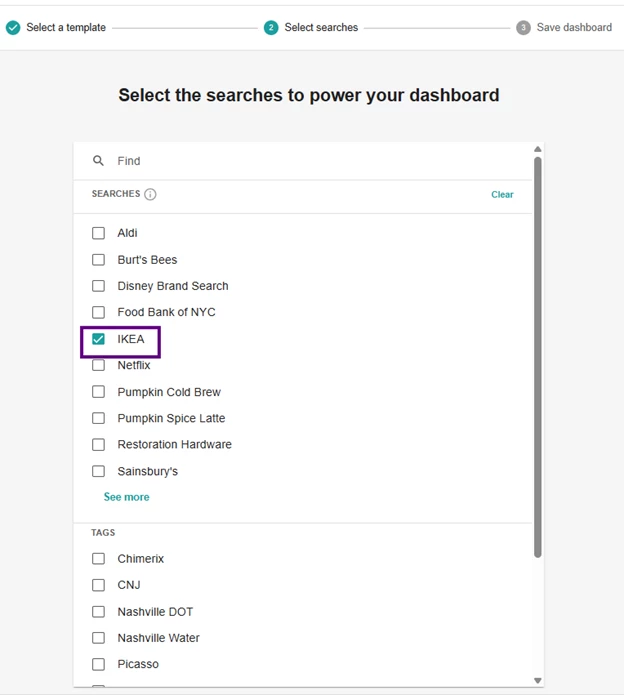624x695 pixels.
Task: Click the step 3 circle icon
Action: pos(523,27)
